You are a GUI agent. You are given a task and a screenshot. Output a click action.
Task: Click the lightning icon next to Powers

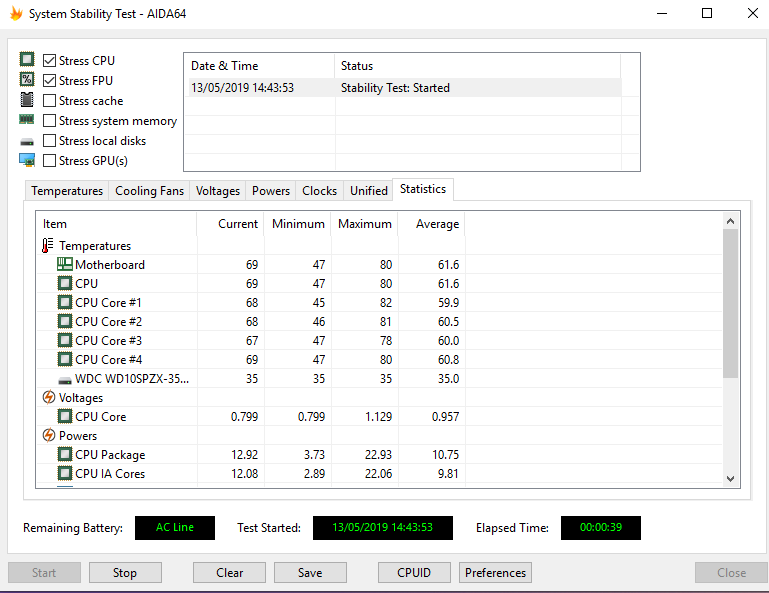tap(49, 435)
